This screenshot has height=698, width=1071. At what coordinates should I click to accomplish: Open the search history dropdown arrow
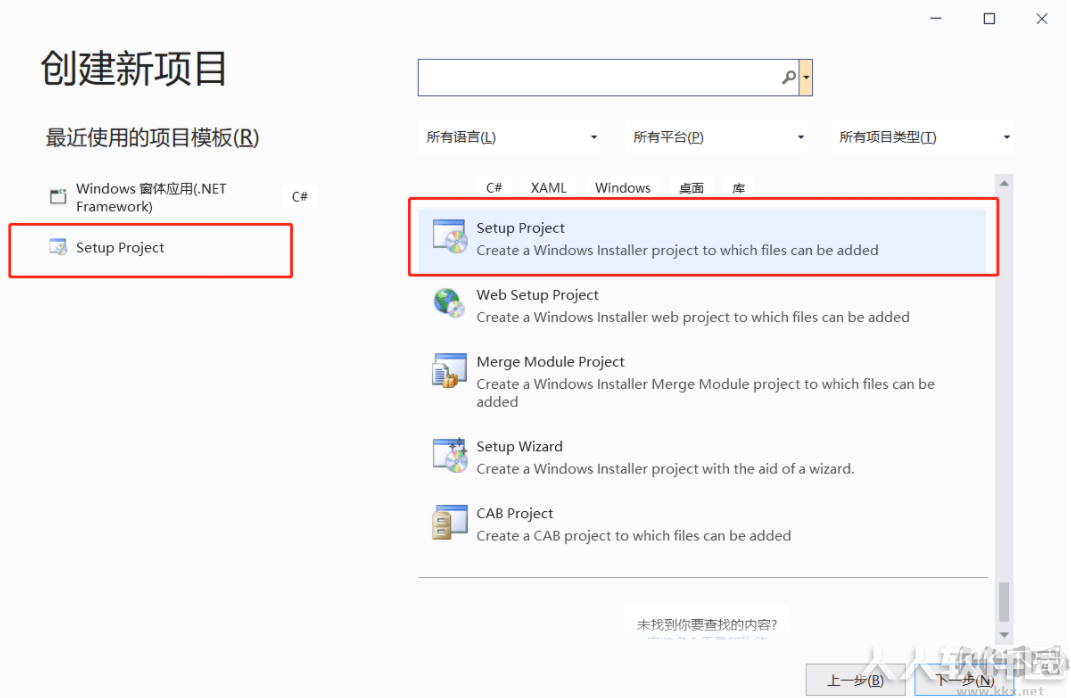pos(806,77)
